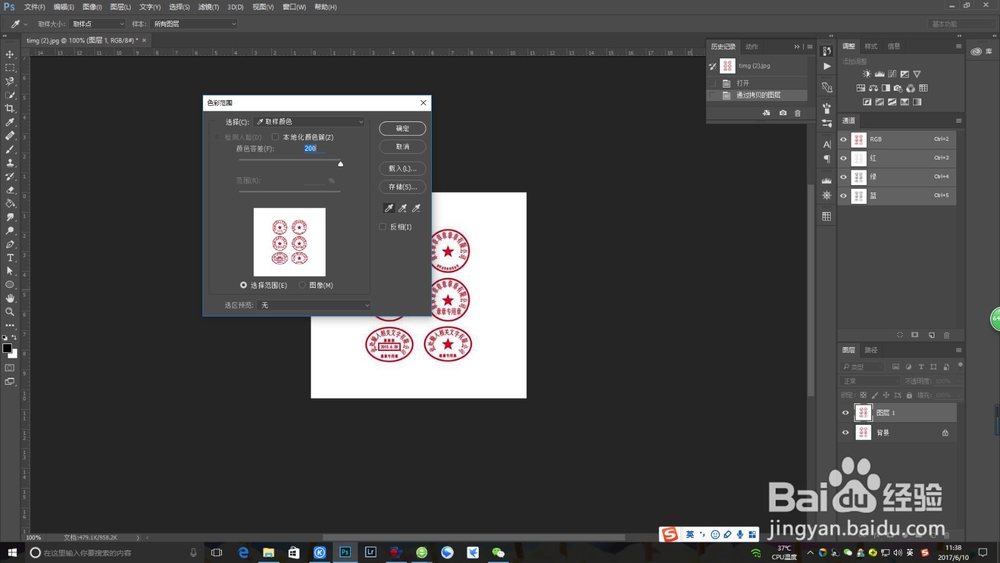Enable Localized Color Clusters checkbox
The image size is (1000, 563).
[275, 137]
